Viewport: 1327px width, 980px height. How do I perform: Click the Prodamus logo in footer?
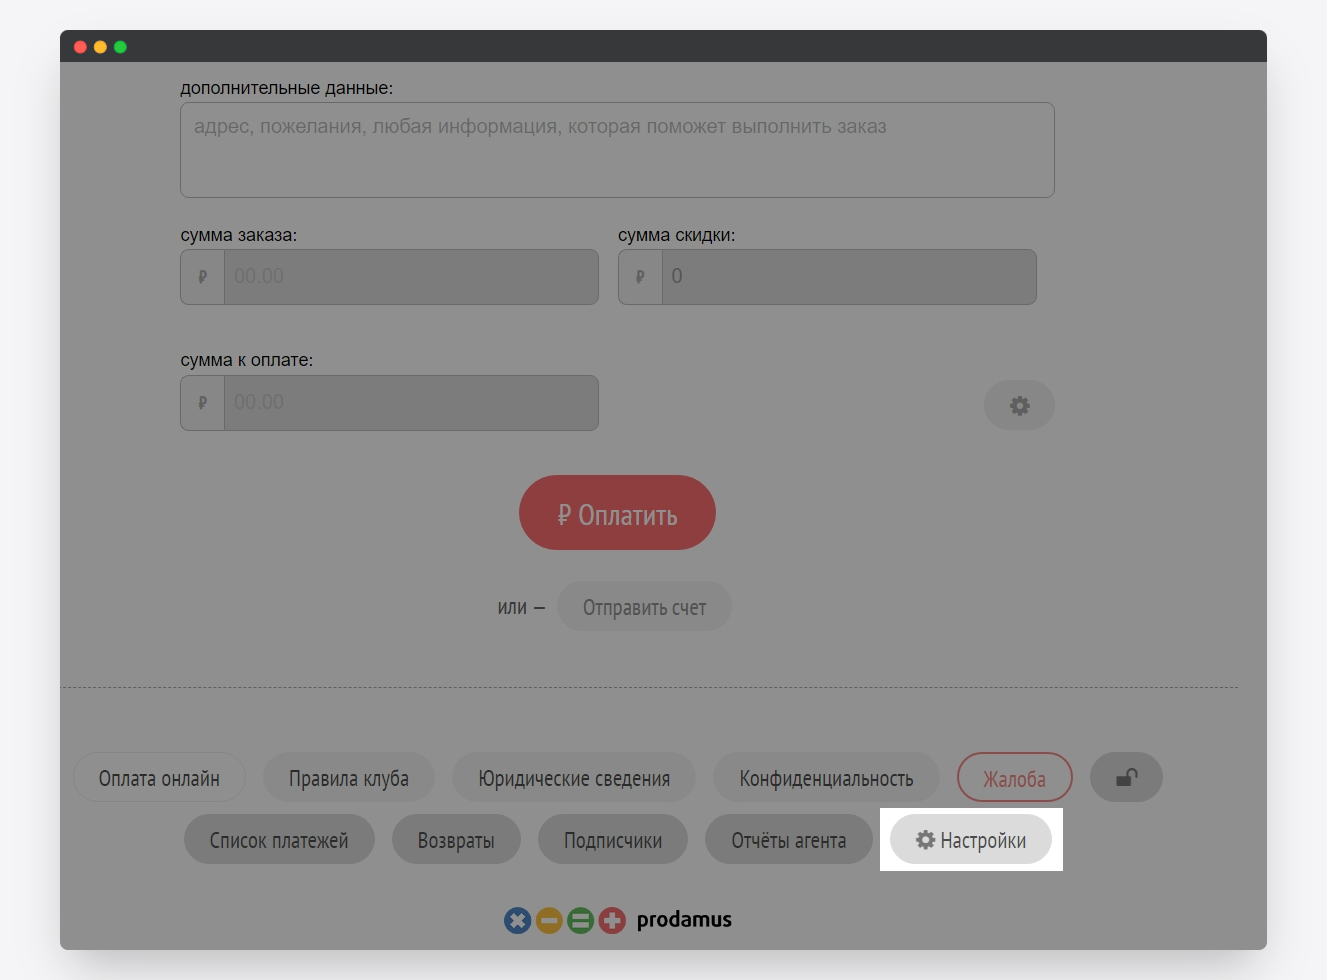click(x=618, y=920)
